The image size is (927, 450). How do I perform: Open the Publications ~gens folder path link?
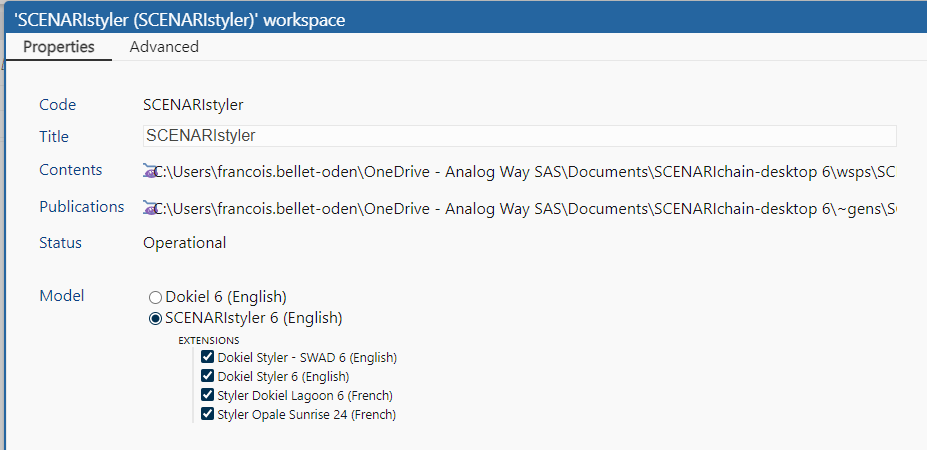[x=525, y=209]
